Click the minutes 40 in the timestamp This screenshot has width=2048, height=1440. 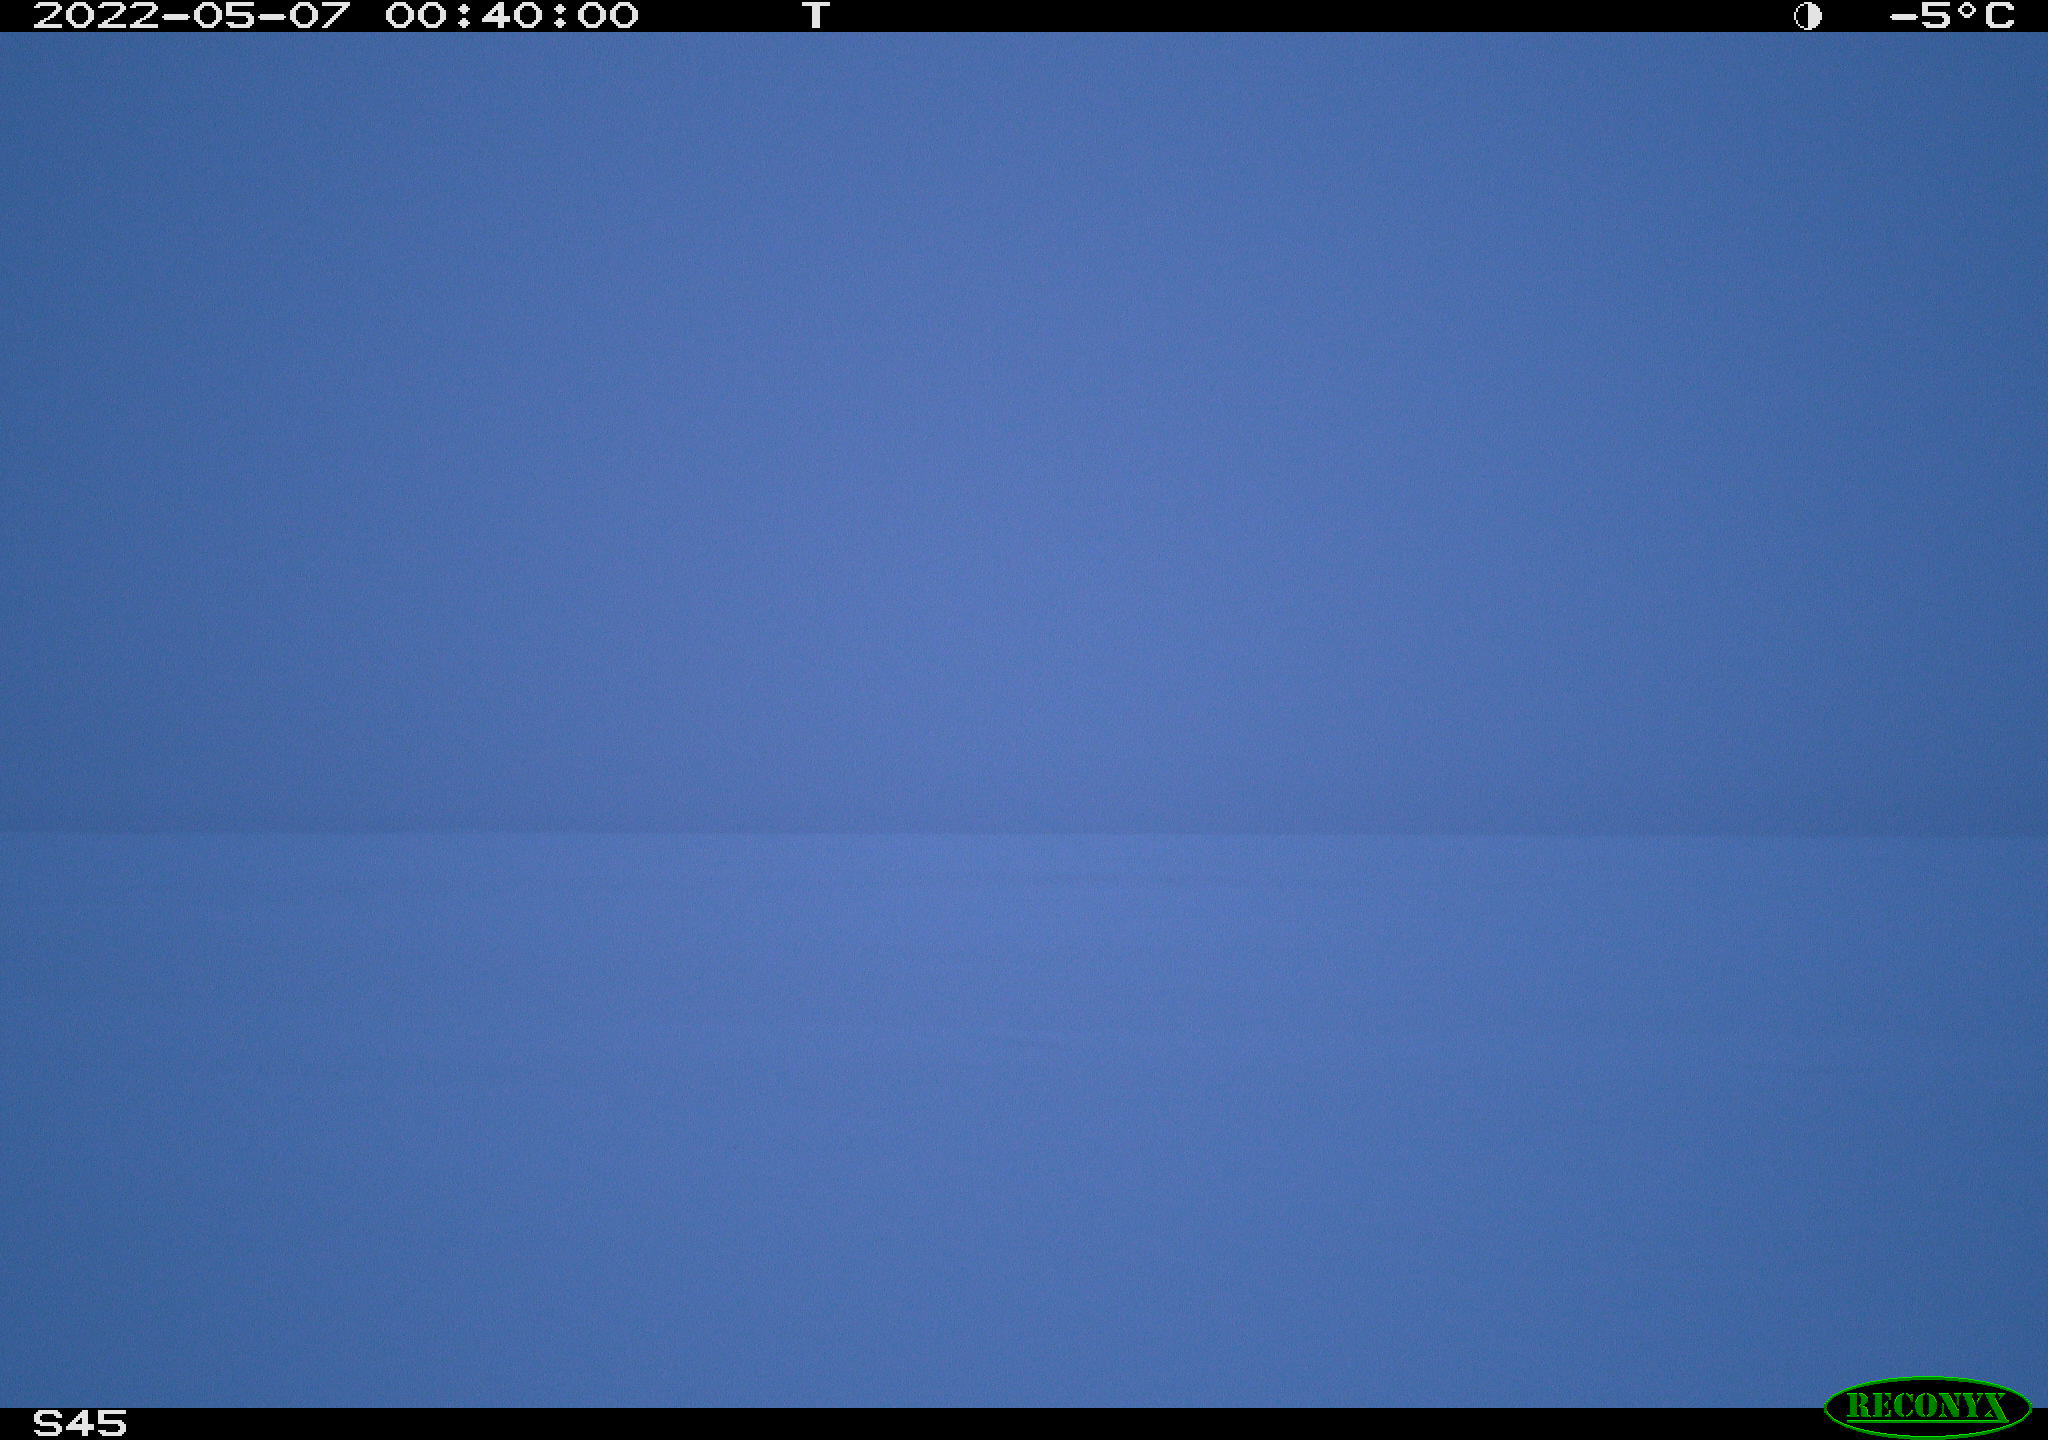point(512,16)
